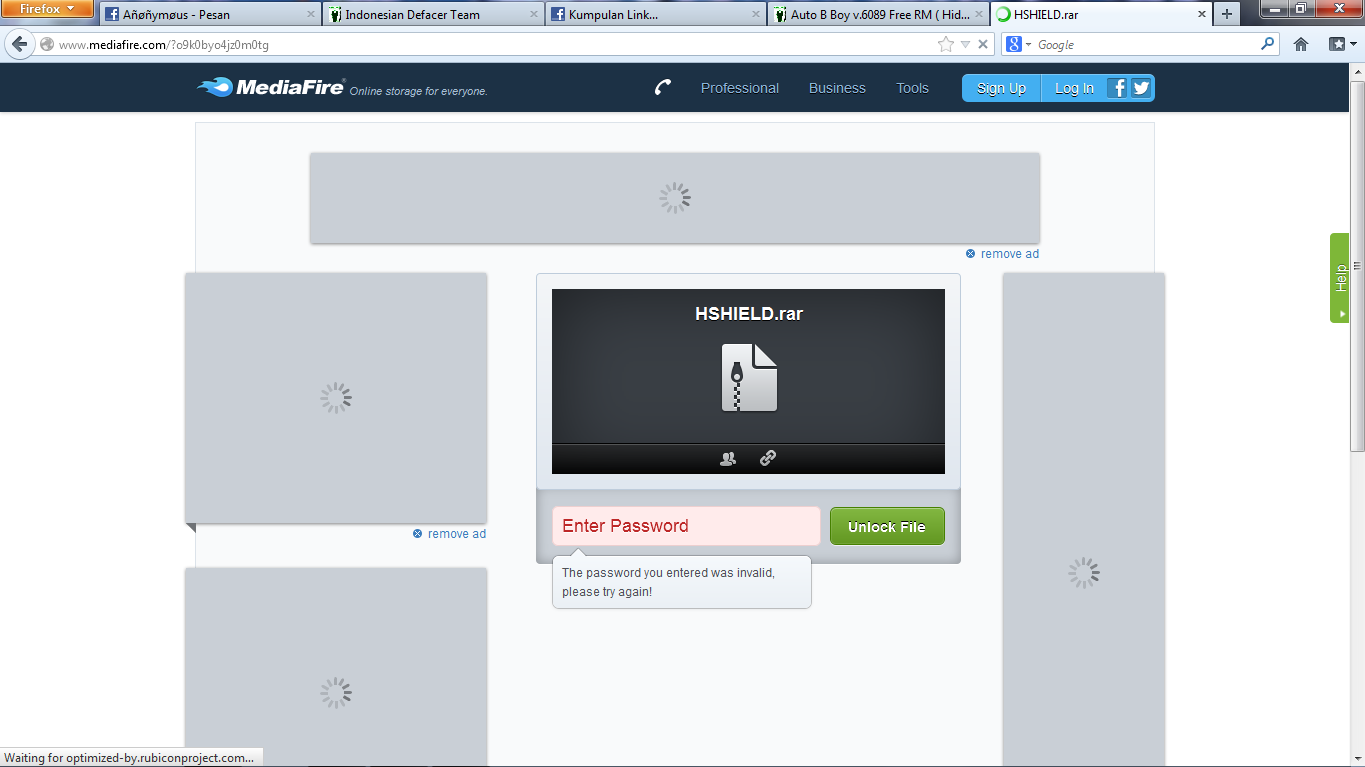Viewport: 1365px width, 767px height.
Task: Click the MediaFire logo
Action: 272,88
